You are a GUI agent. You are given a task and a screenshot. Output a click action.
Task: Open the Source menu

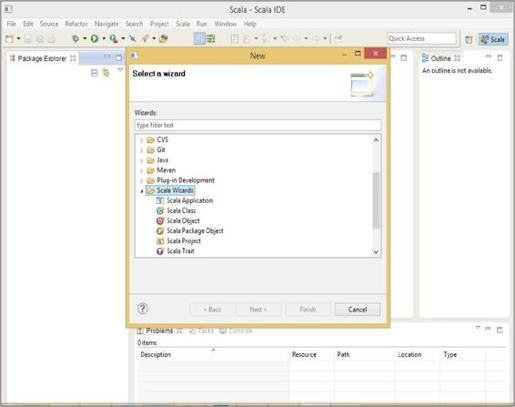(49, 24)
